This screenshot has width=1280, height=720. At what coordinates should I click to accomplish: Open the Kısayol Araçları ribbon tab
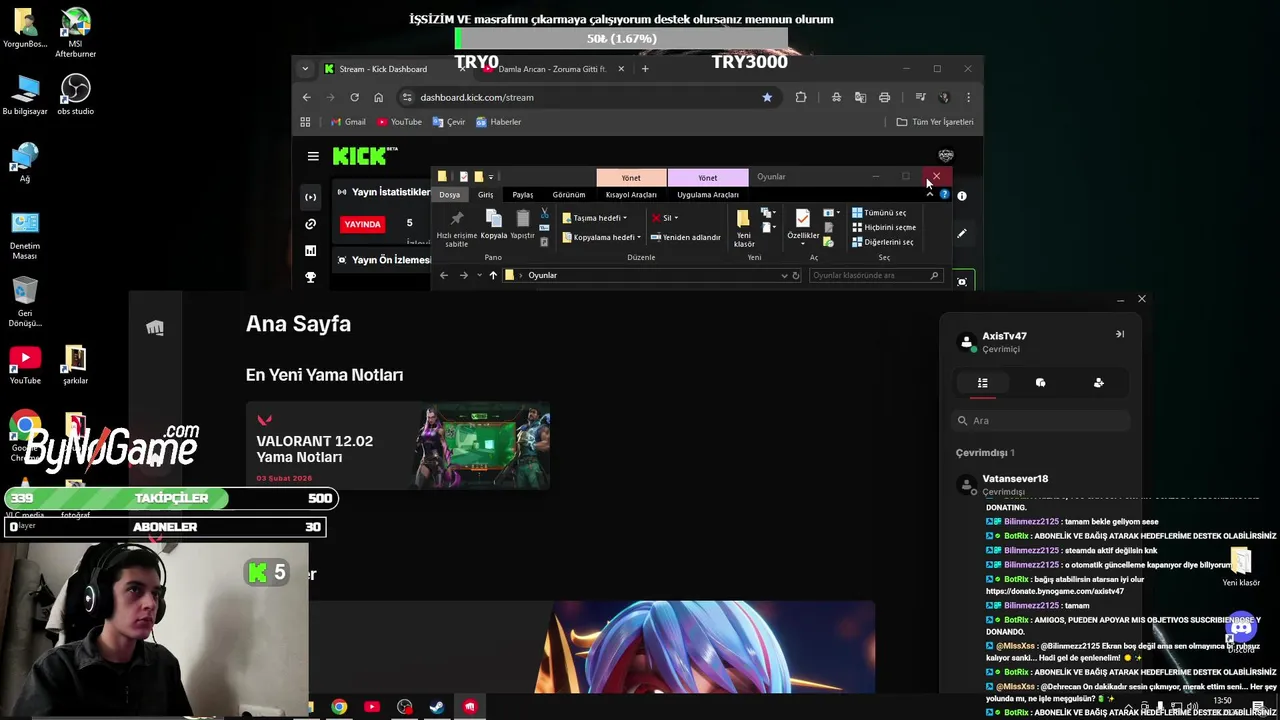(x=631, y=195)
